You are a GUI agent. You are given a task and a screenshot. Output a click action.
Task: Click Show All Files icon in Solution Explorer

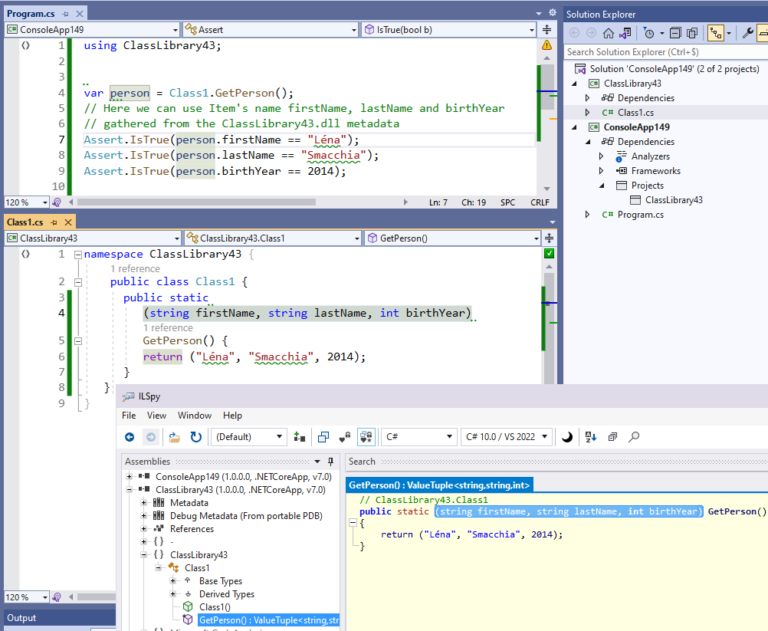[x=692, y=33]
